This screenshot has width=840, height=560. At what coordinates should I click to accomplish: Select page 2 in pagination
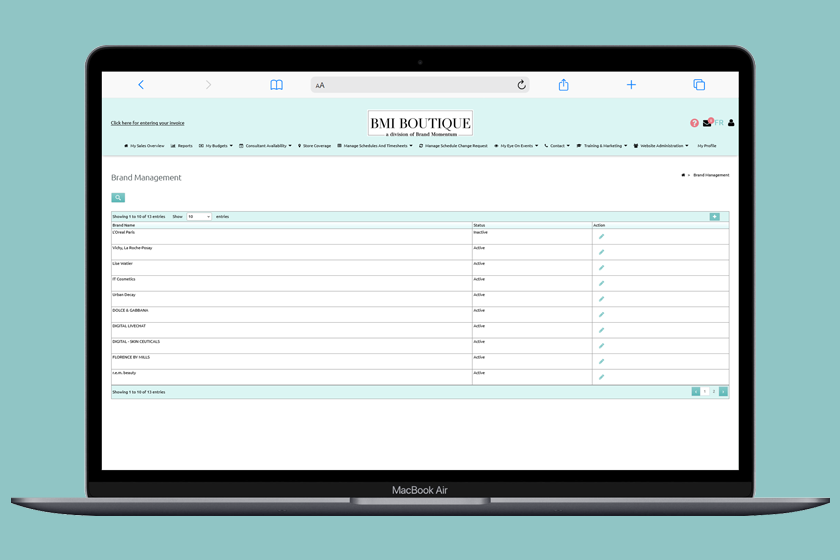714,392
